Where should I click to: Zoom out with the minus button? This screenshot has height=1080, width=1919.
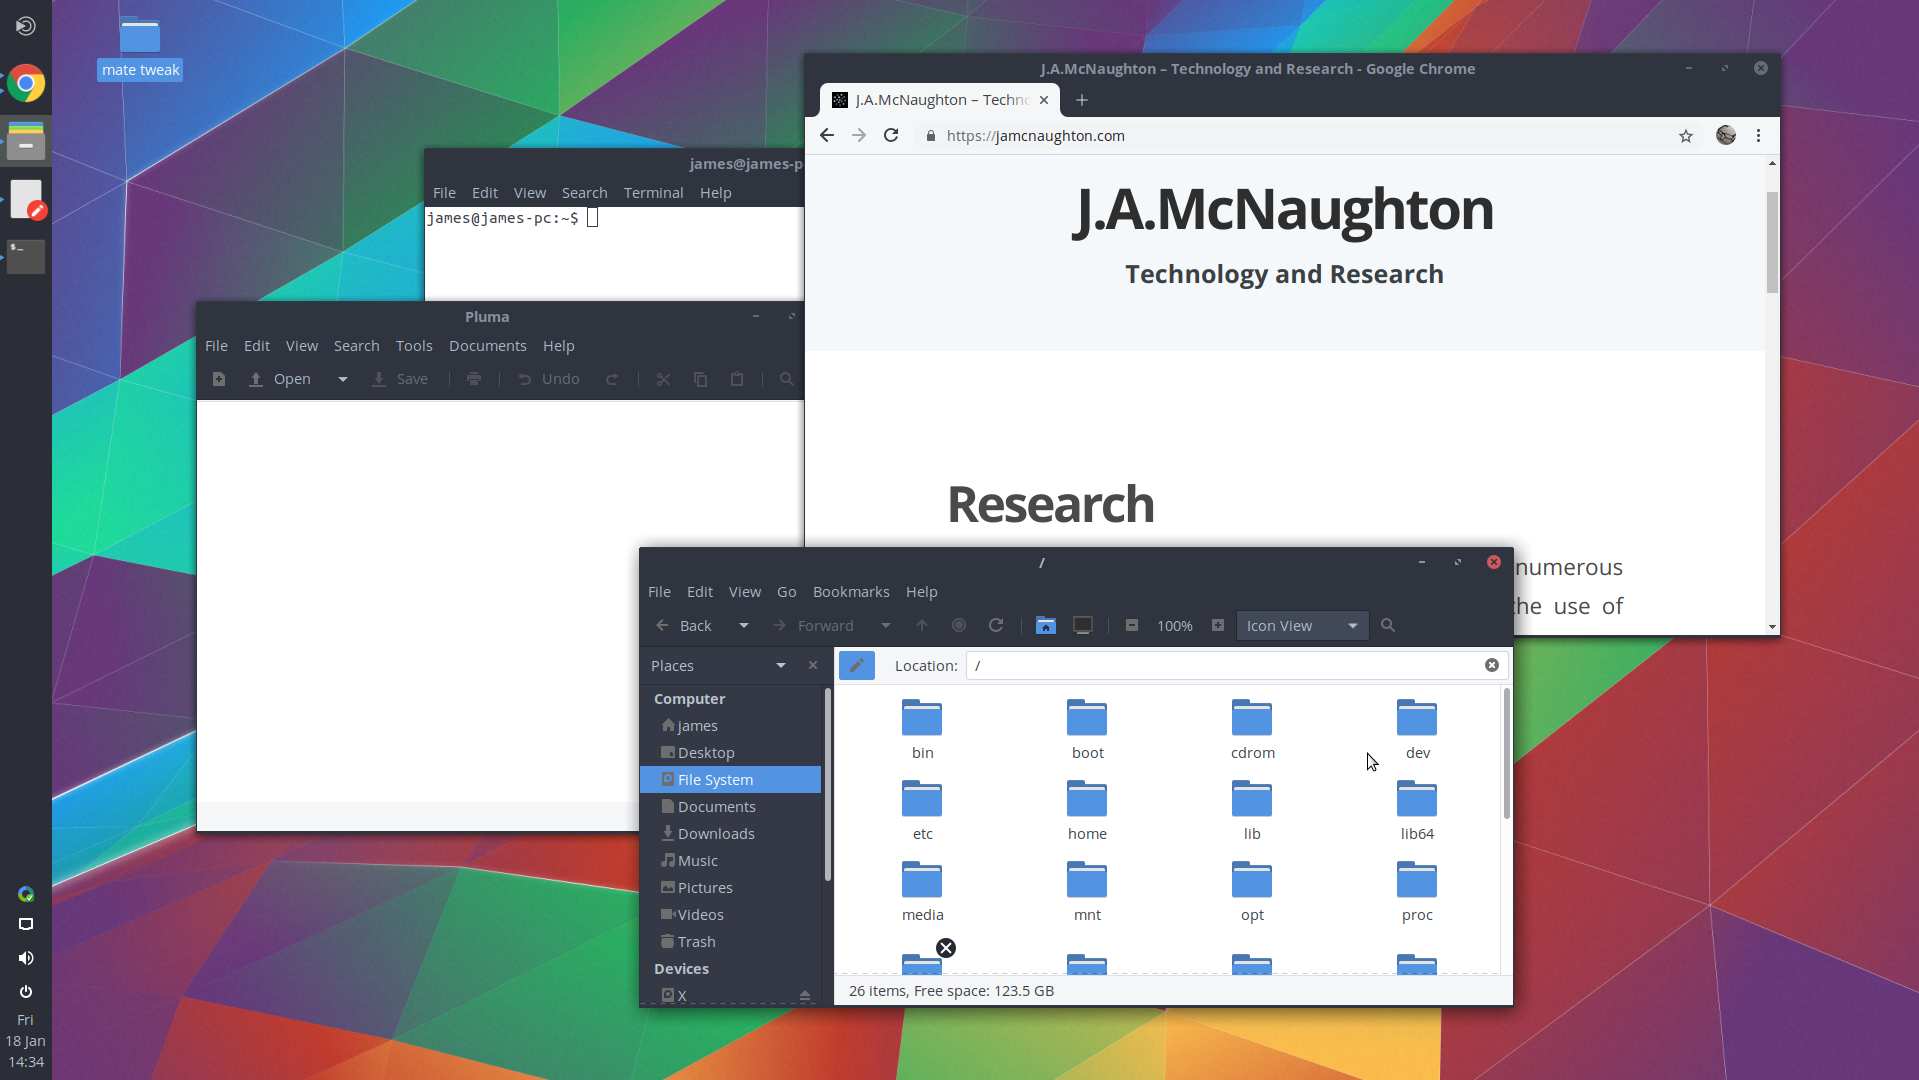1132,625
